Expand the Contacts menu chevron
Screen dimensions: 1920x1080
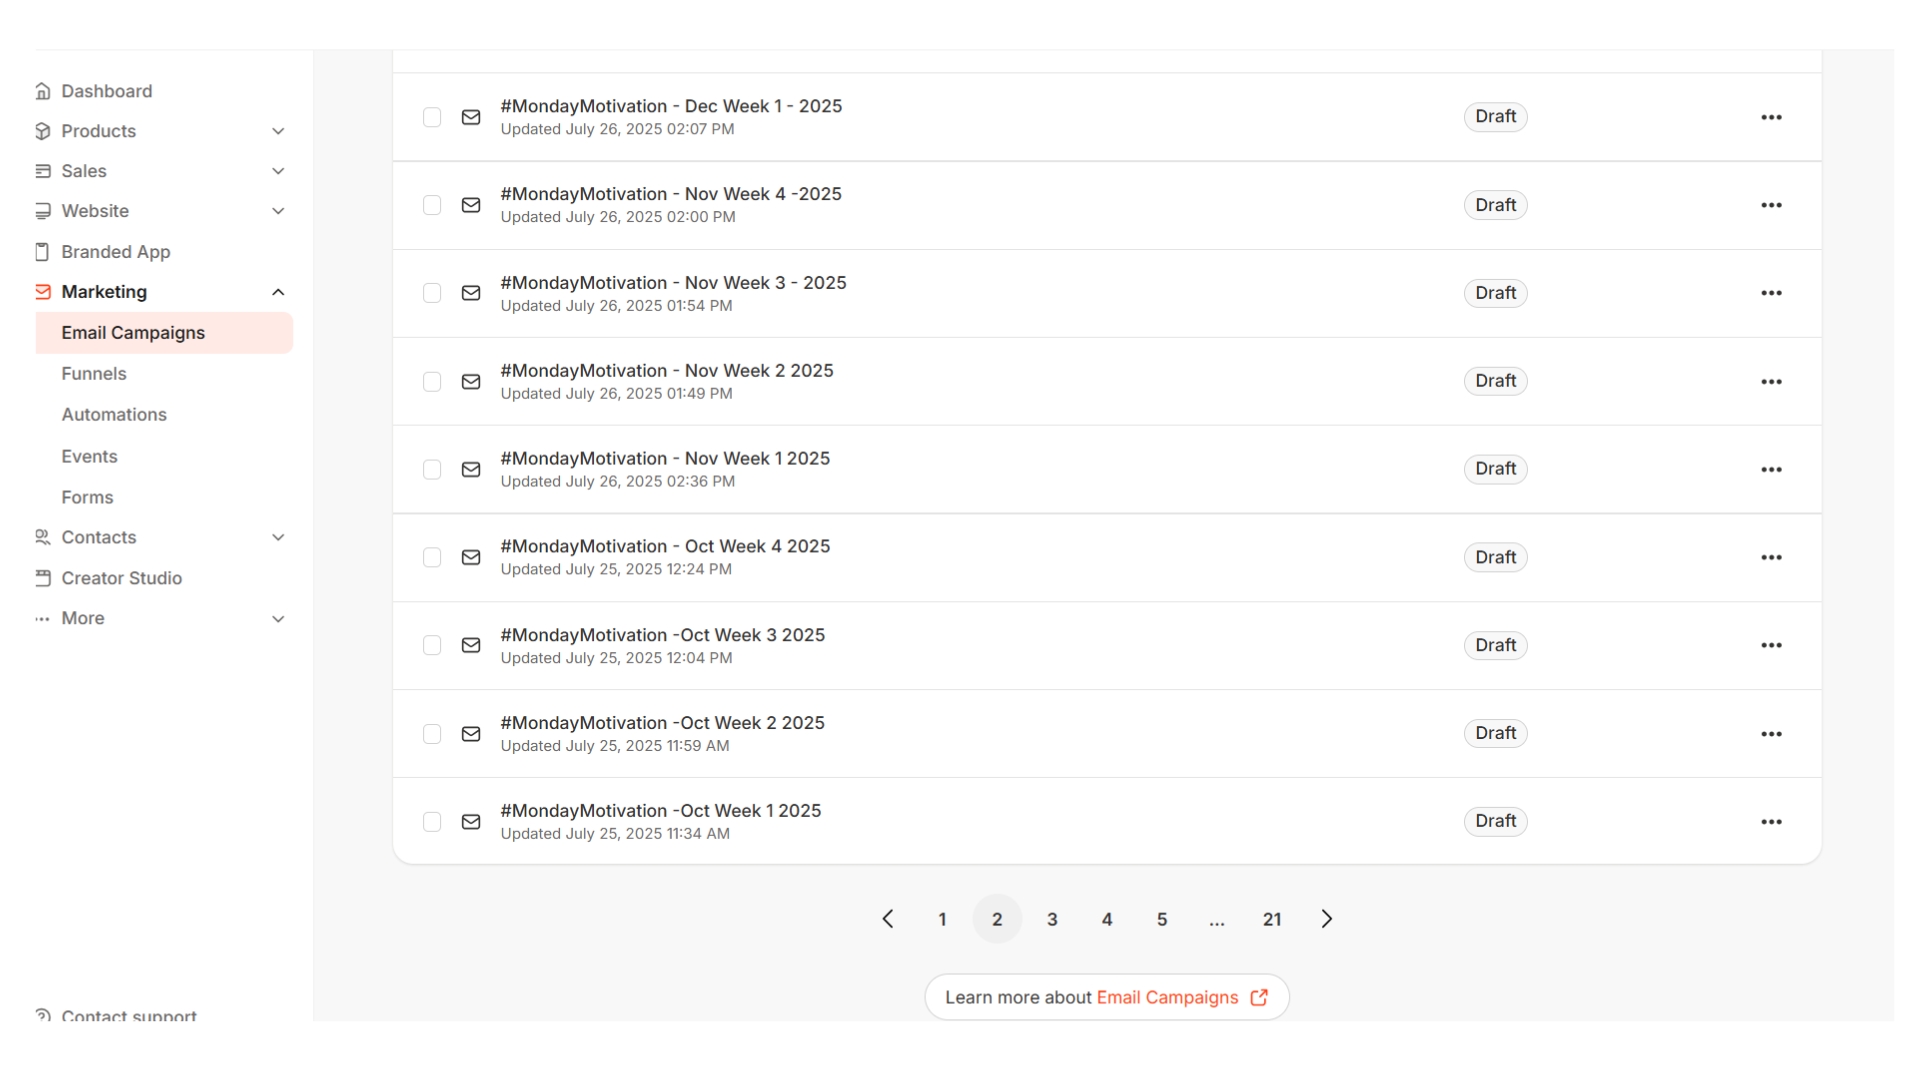(278, 537)
